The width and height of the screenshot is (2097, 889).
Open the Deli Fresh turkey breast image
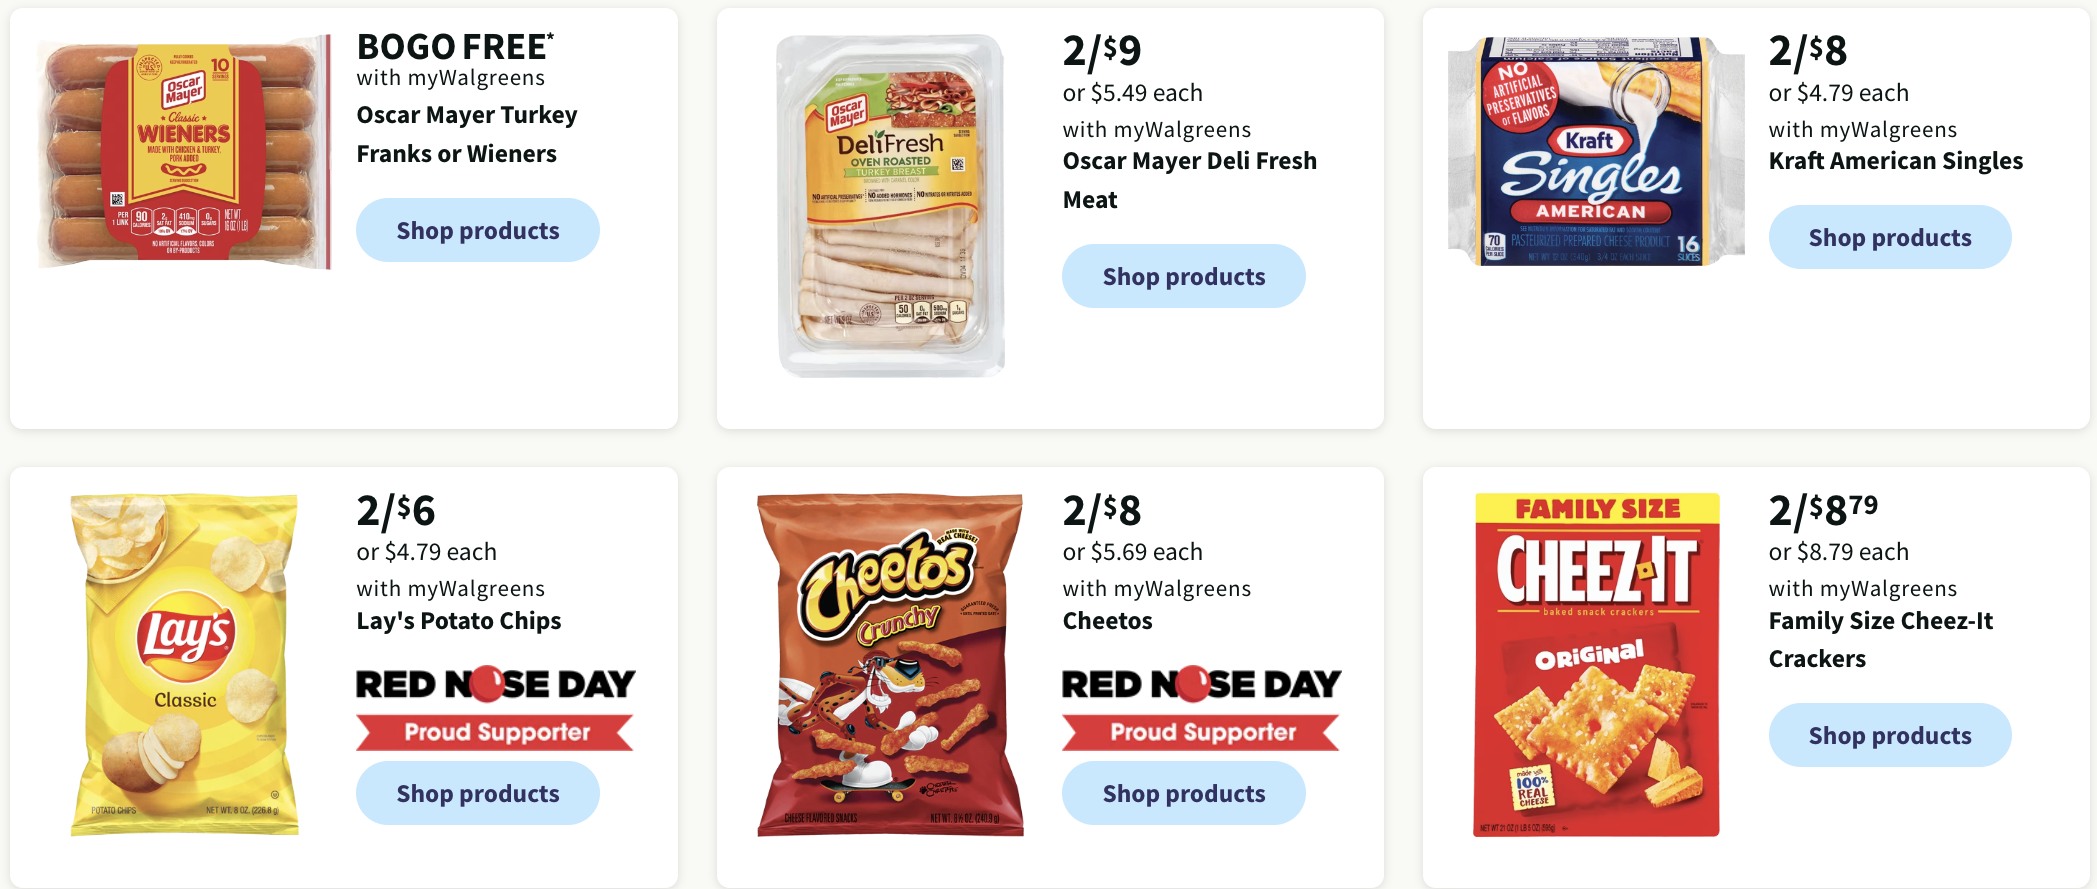pyautogui.click(x=890, y=206)
